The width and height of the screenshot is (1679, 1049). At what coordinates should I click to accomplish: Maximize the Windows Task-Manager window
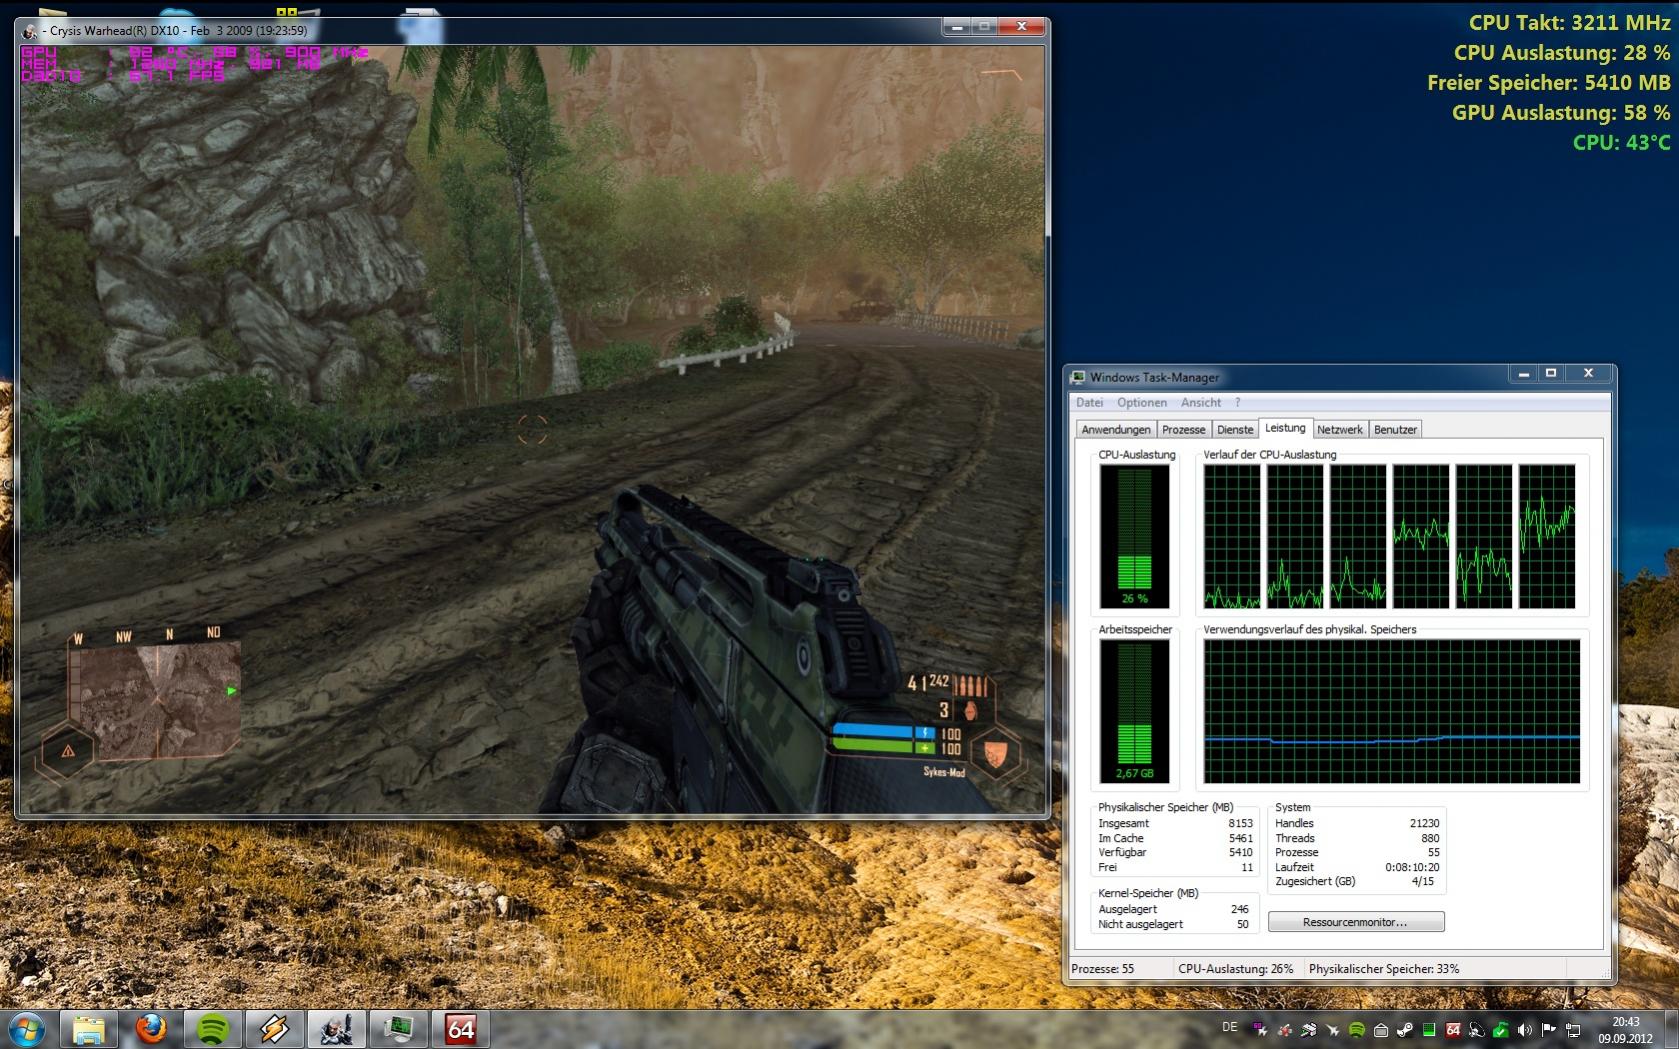point(1551,374)
